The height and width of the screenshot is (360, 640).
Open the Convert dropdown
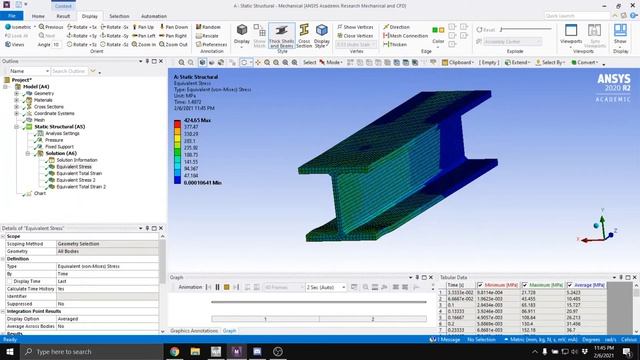pos(585,62)
